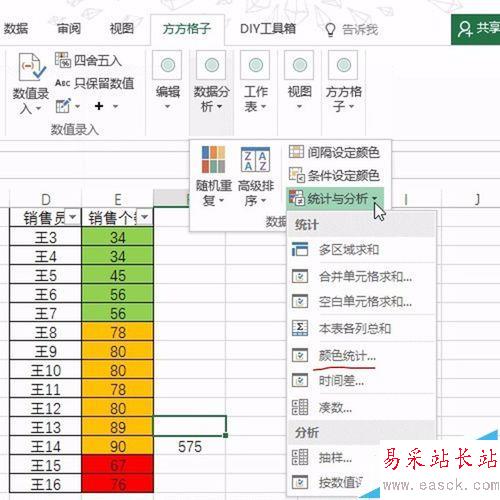Click the 高级排序 ZA sort icon
The image size is (500, 500).
pos(256,159)
